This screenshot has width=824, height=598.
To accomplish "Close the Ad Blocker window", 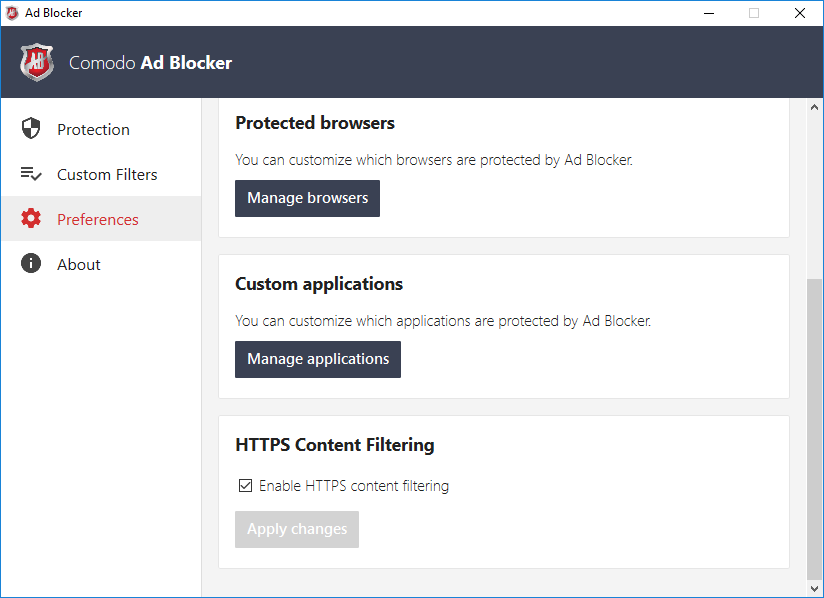I will pyautogui.click(x=799, y=13).
